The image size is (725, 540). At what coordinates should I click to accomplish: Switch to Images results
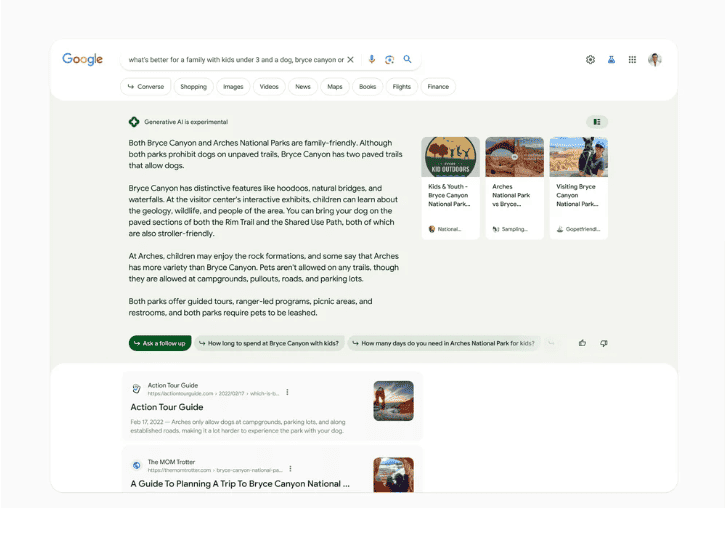(233, 86)
